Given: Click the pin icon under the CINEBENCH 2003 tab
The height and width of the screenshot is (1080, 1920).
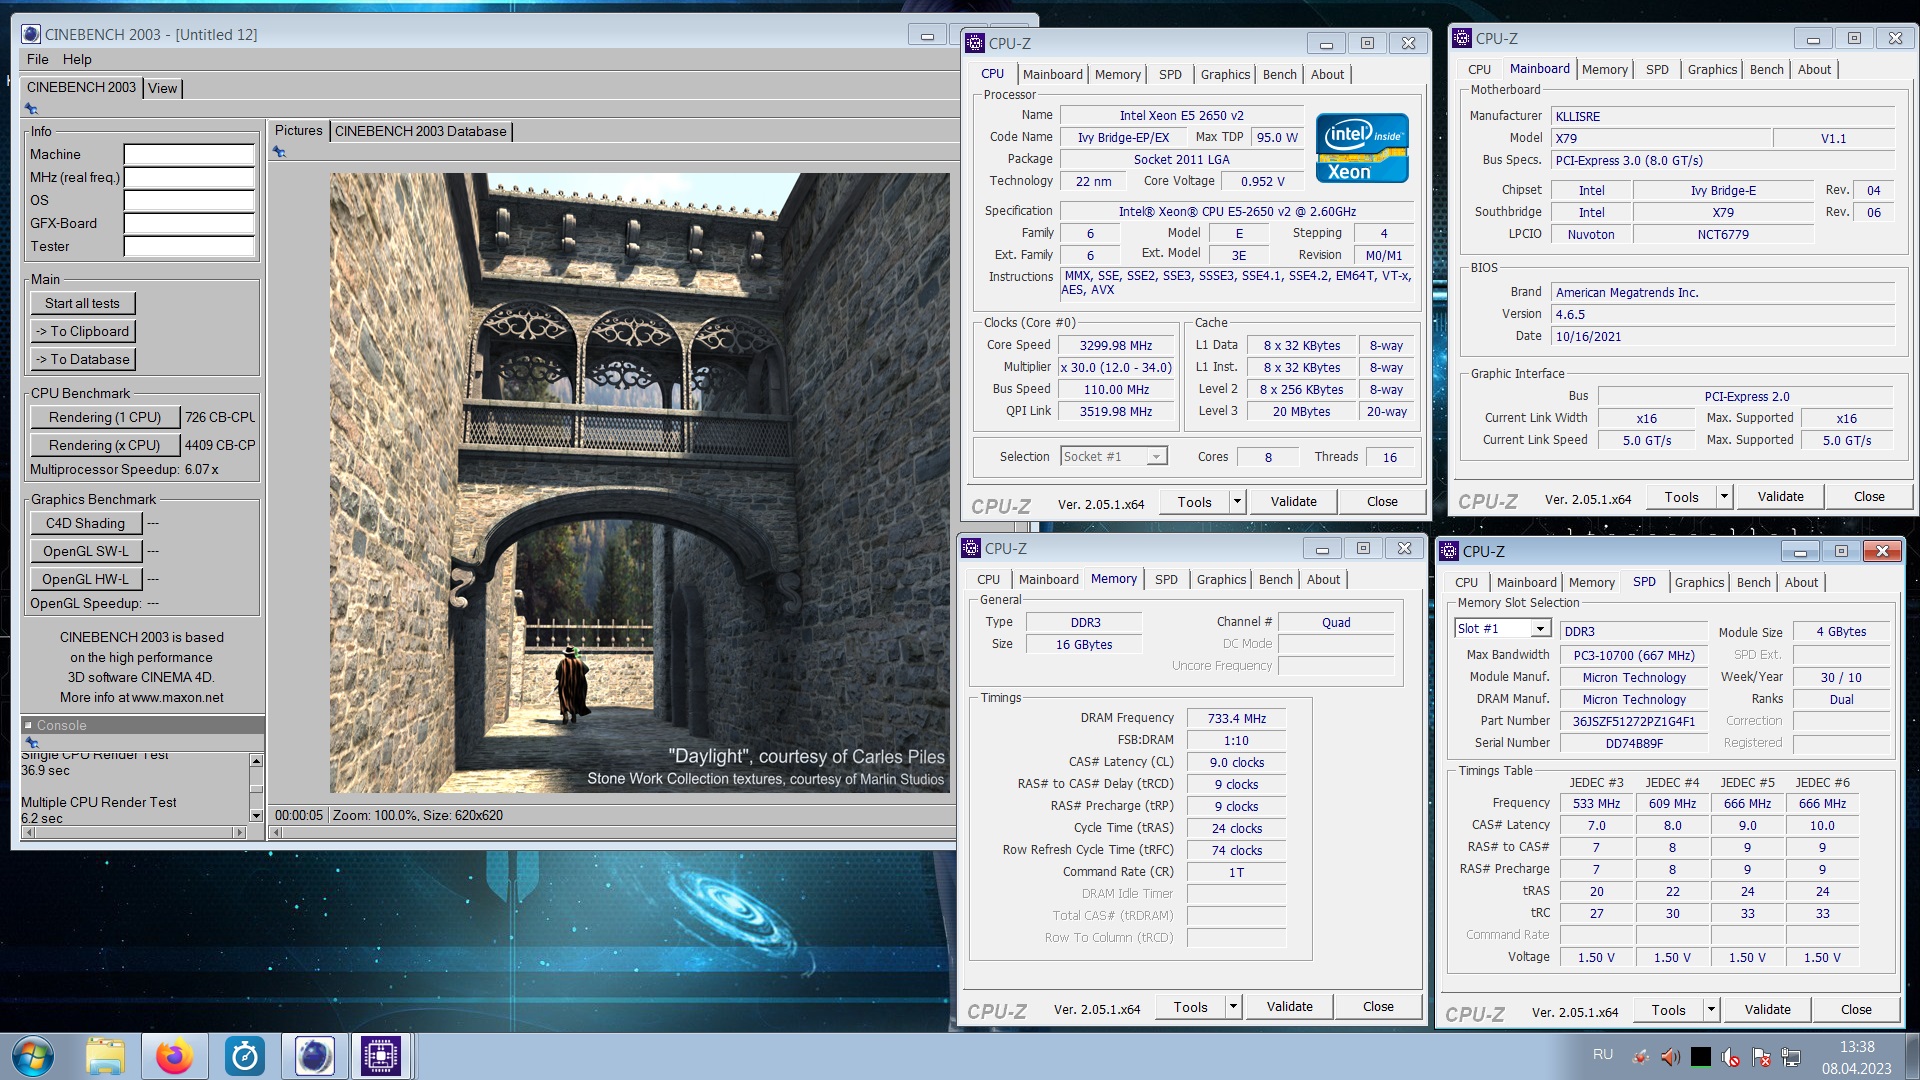Looking at the screenshot, I should (31, 108).
